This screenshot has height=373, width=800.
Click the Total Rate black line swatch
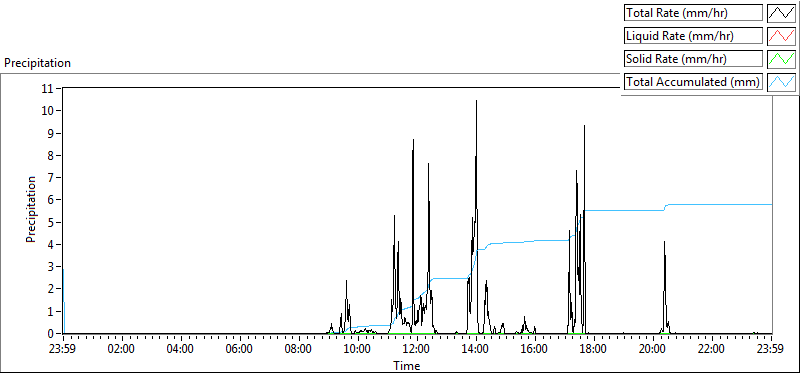781,12
